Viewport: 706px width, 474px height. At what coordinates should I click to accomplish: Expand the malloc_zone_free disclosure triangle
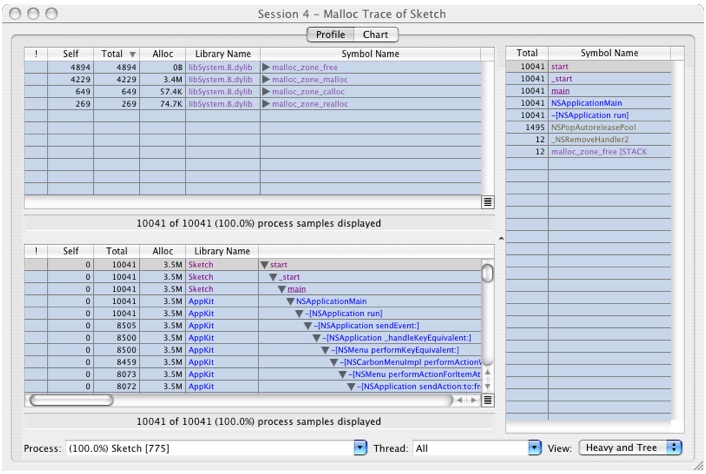click(266, 66)
